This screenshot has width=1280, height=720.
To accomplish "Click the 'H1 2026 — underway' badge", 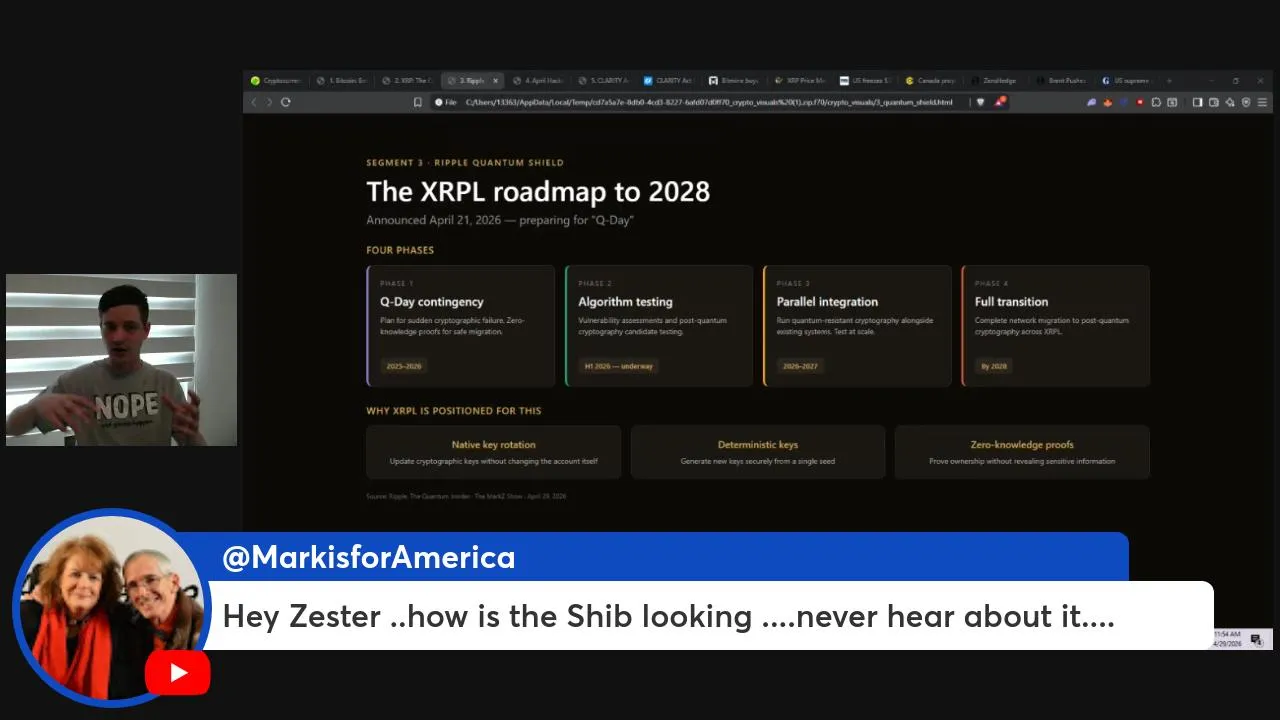I will click(618, 366).
